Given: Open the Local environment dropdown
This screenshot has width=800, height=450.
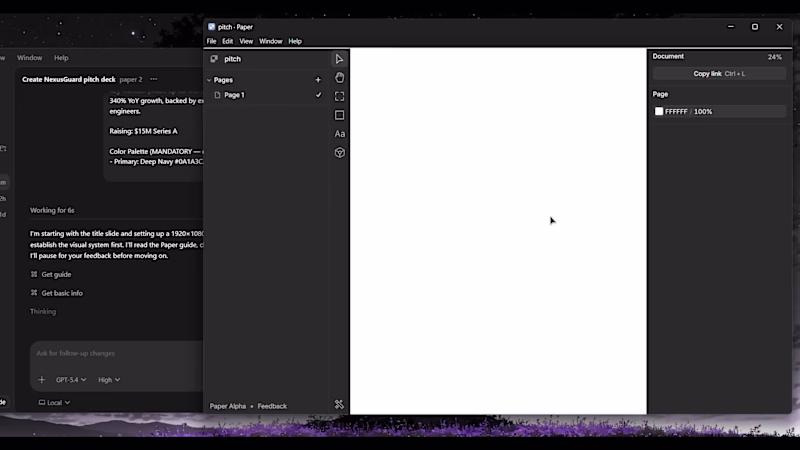Looking at the screenshot, I should pos(54,403).
